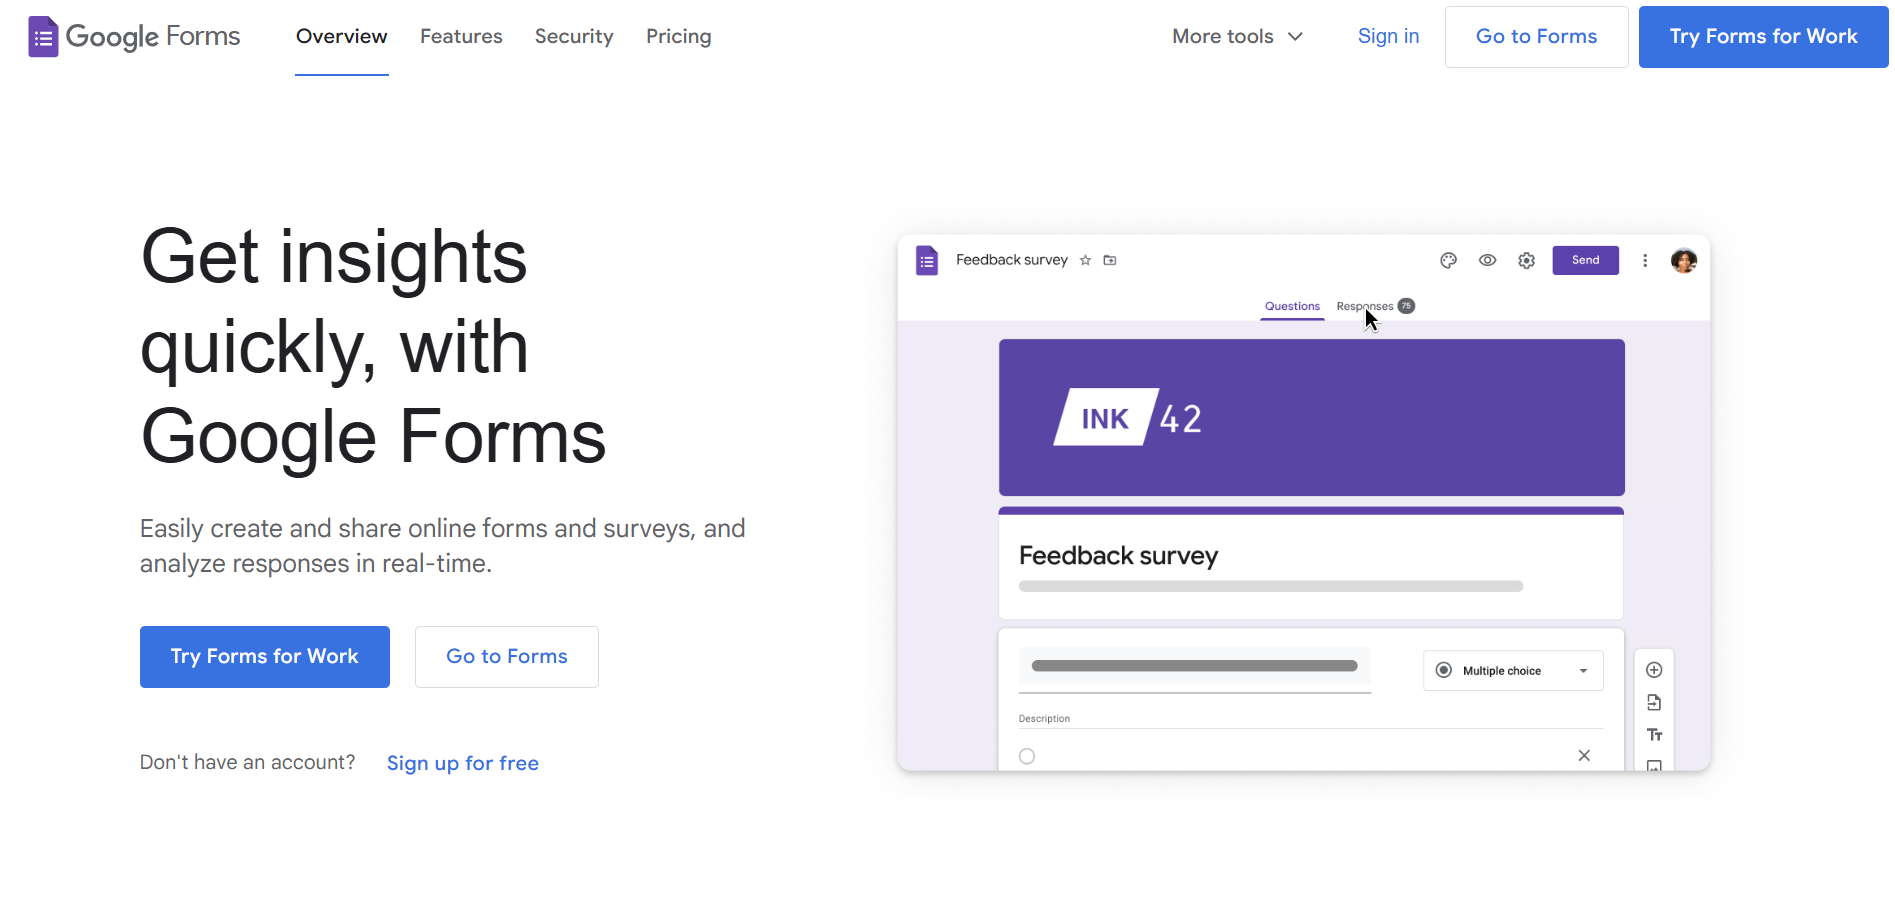
Task: Switch to the Responses tab
Action: click(x=1364, y=306)
